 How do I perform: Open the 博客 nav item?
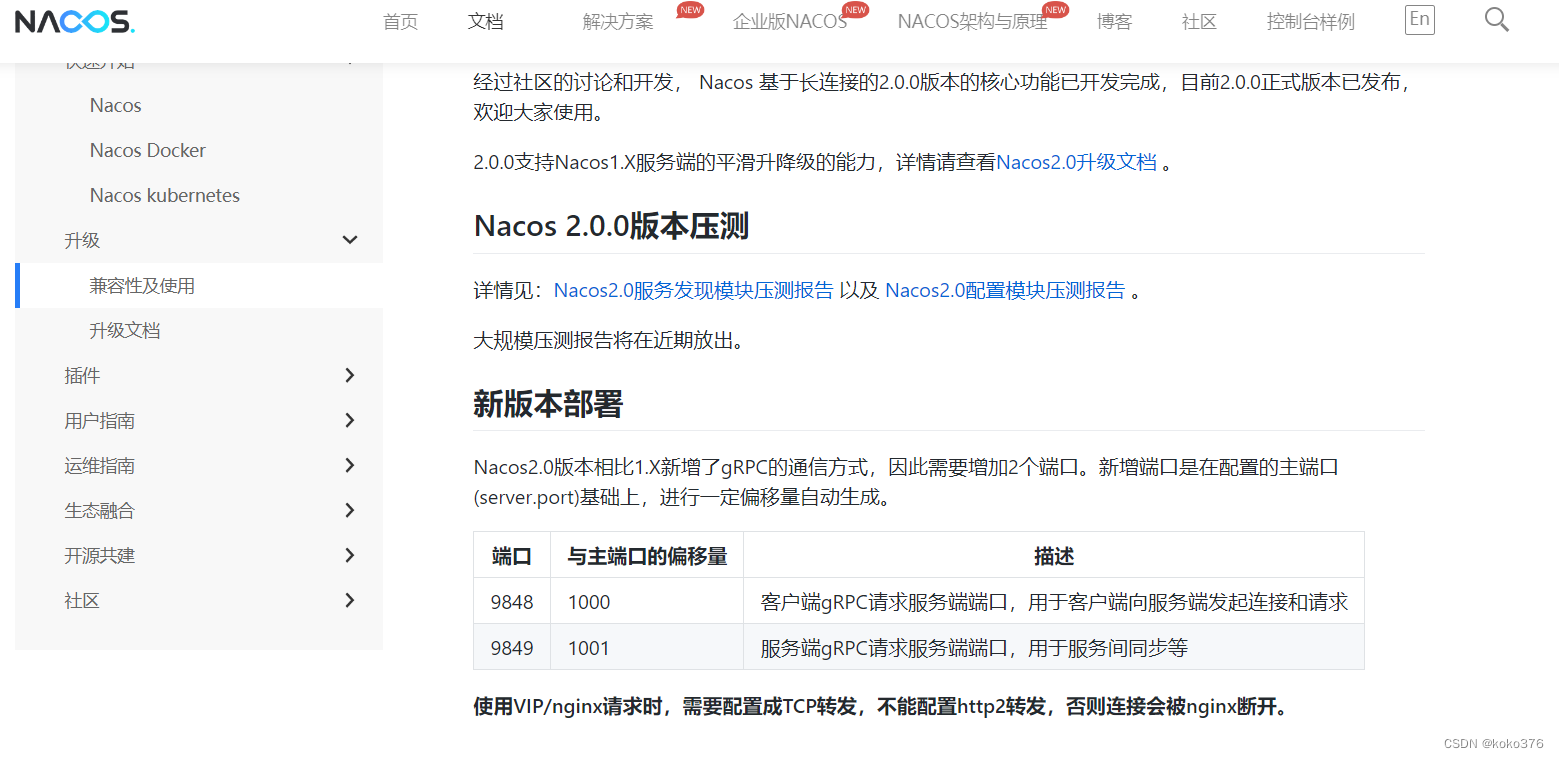tap(1114, 22)
